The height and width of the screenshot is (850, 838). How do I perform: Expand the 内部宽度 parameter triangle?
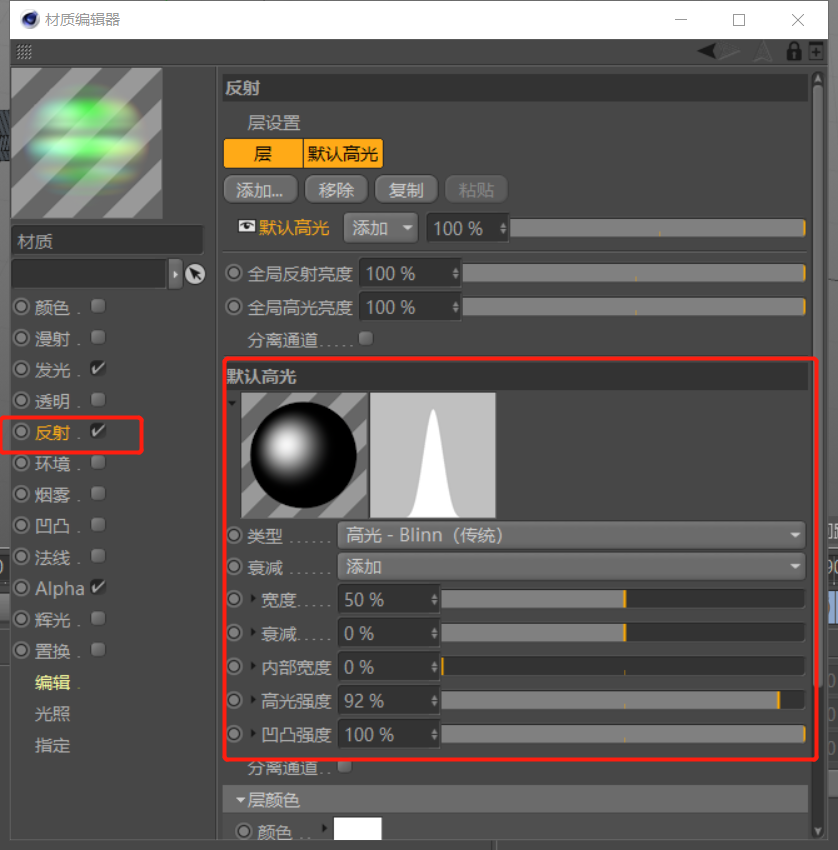(253, 666)
